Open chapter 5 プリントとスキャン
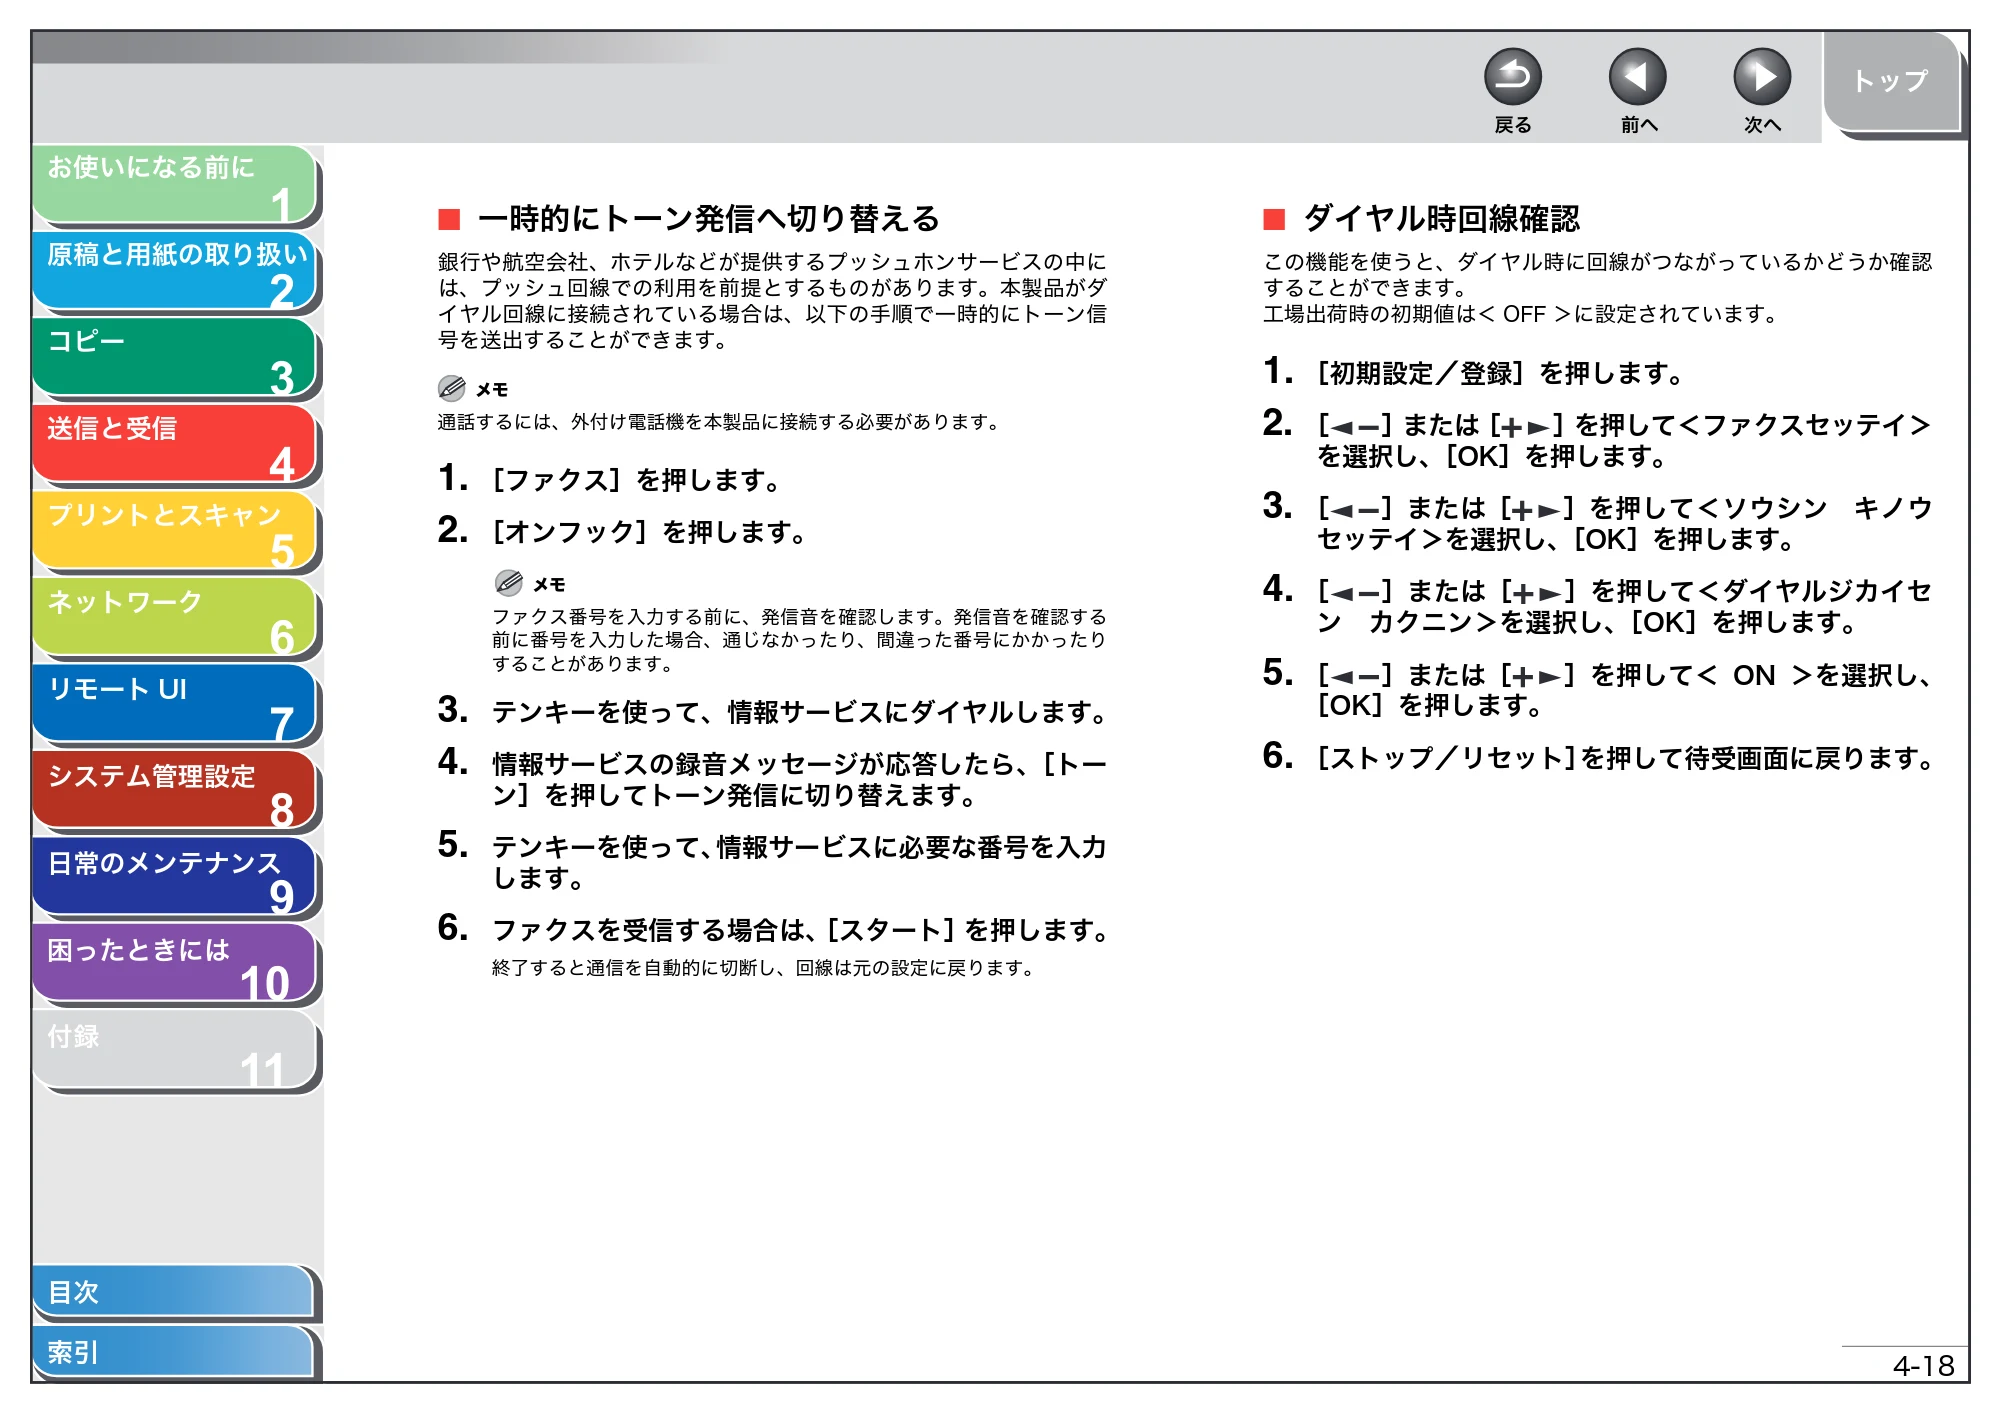The height and width of the screenshot is (1414, 2000). point(174,531)
